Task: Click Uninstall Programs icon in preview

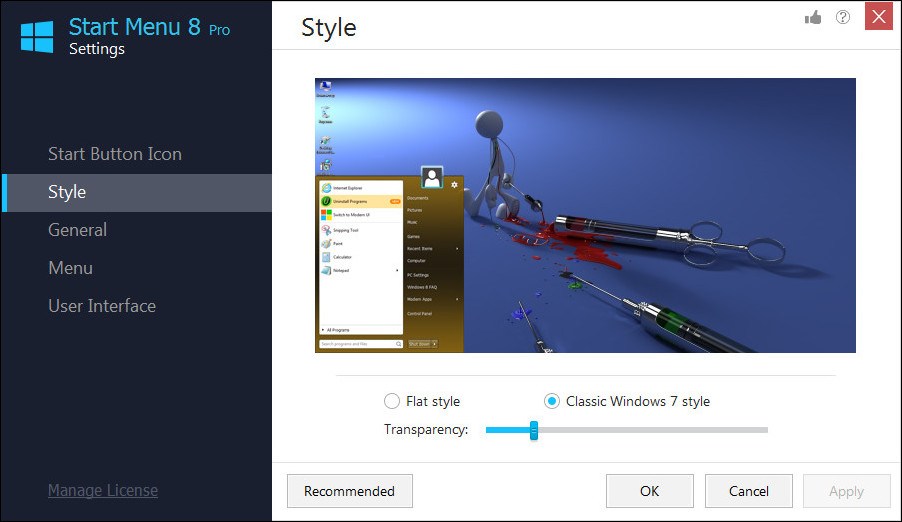Action: click(x=326, y=201)
